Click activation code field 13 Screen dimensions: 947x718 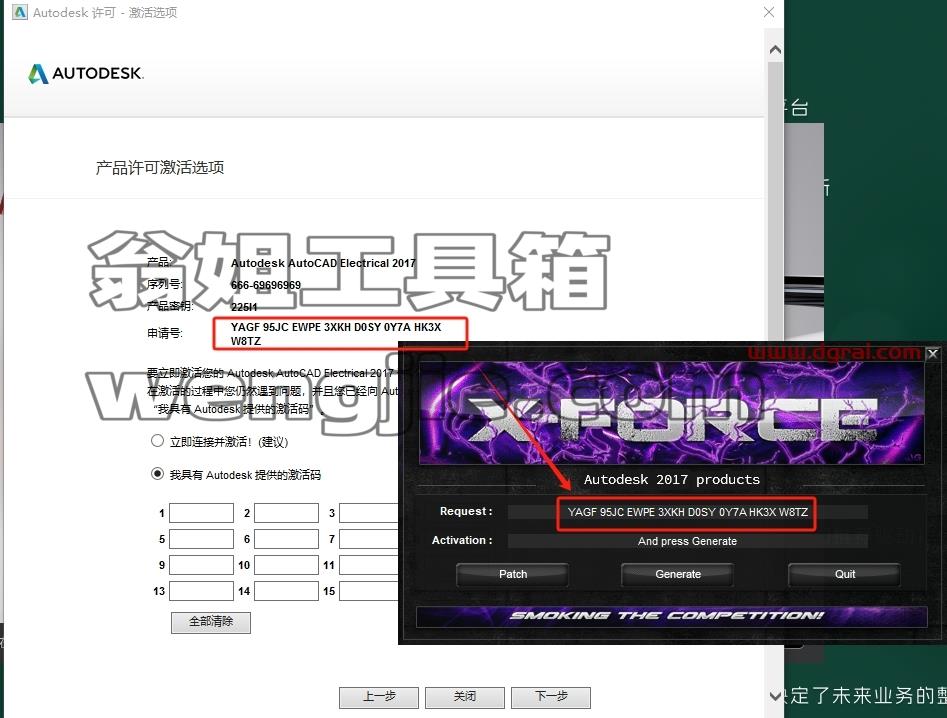[201, 591]
